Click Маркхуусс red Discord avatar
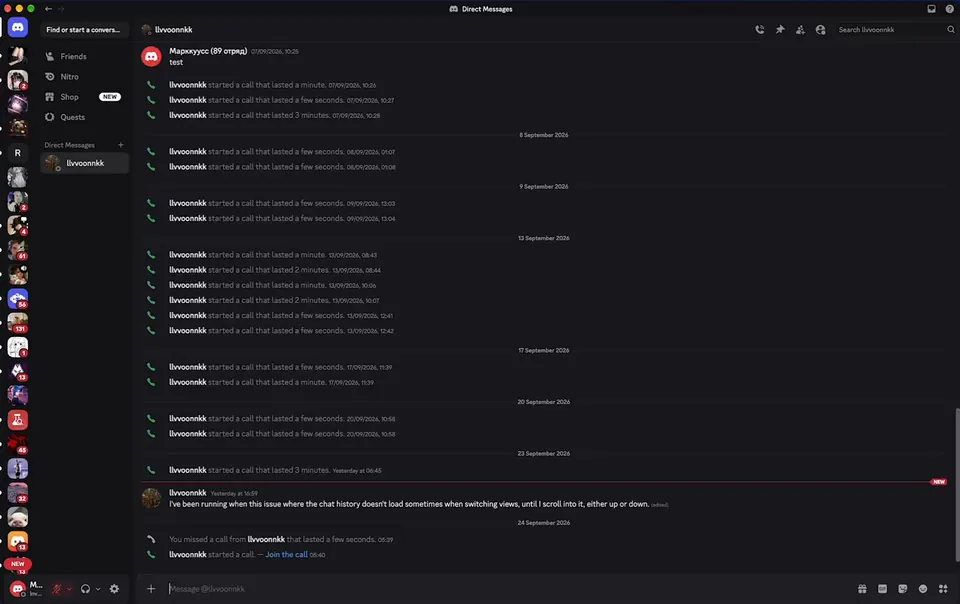 click(151, 56)
